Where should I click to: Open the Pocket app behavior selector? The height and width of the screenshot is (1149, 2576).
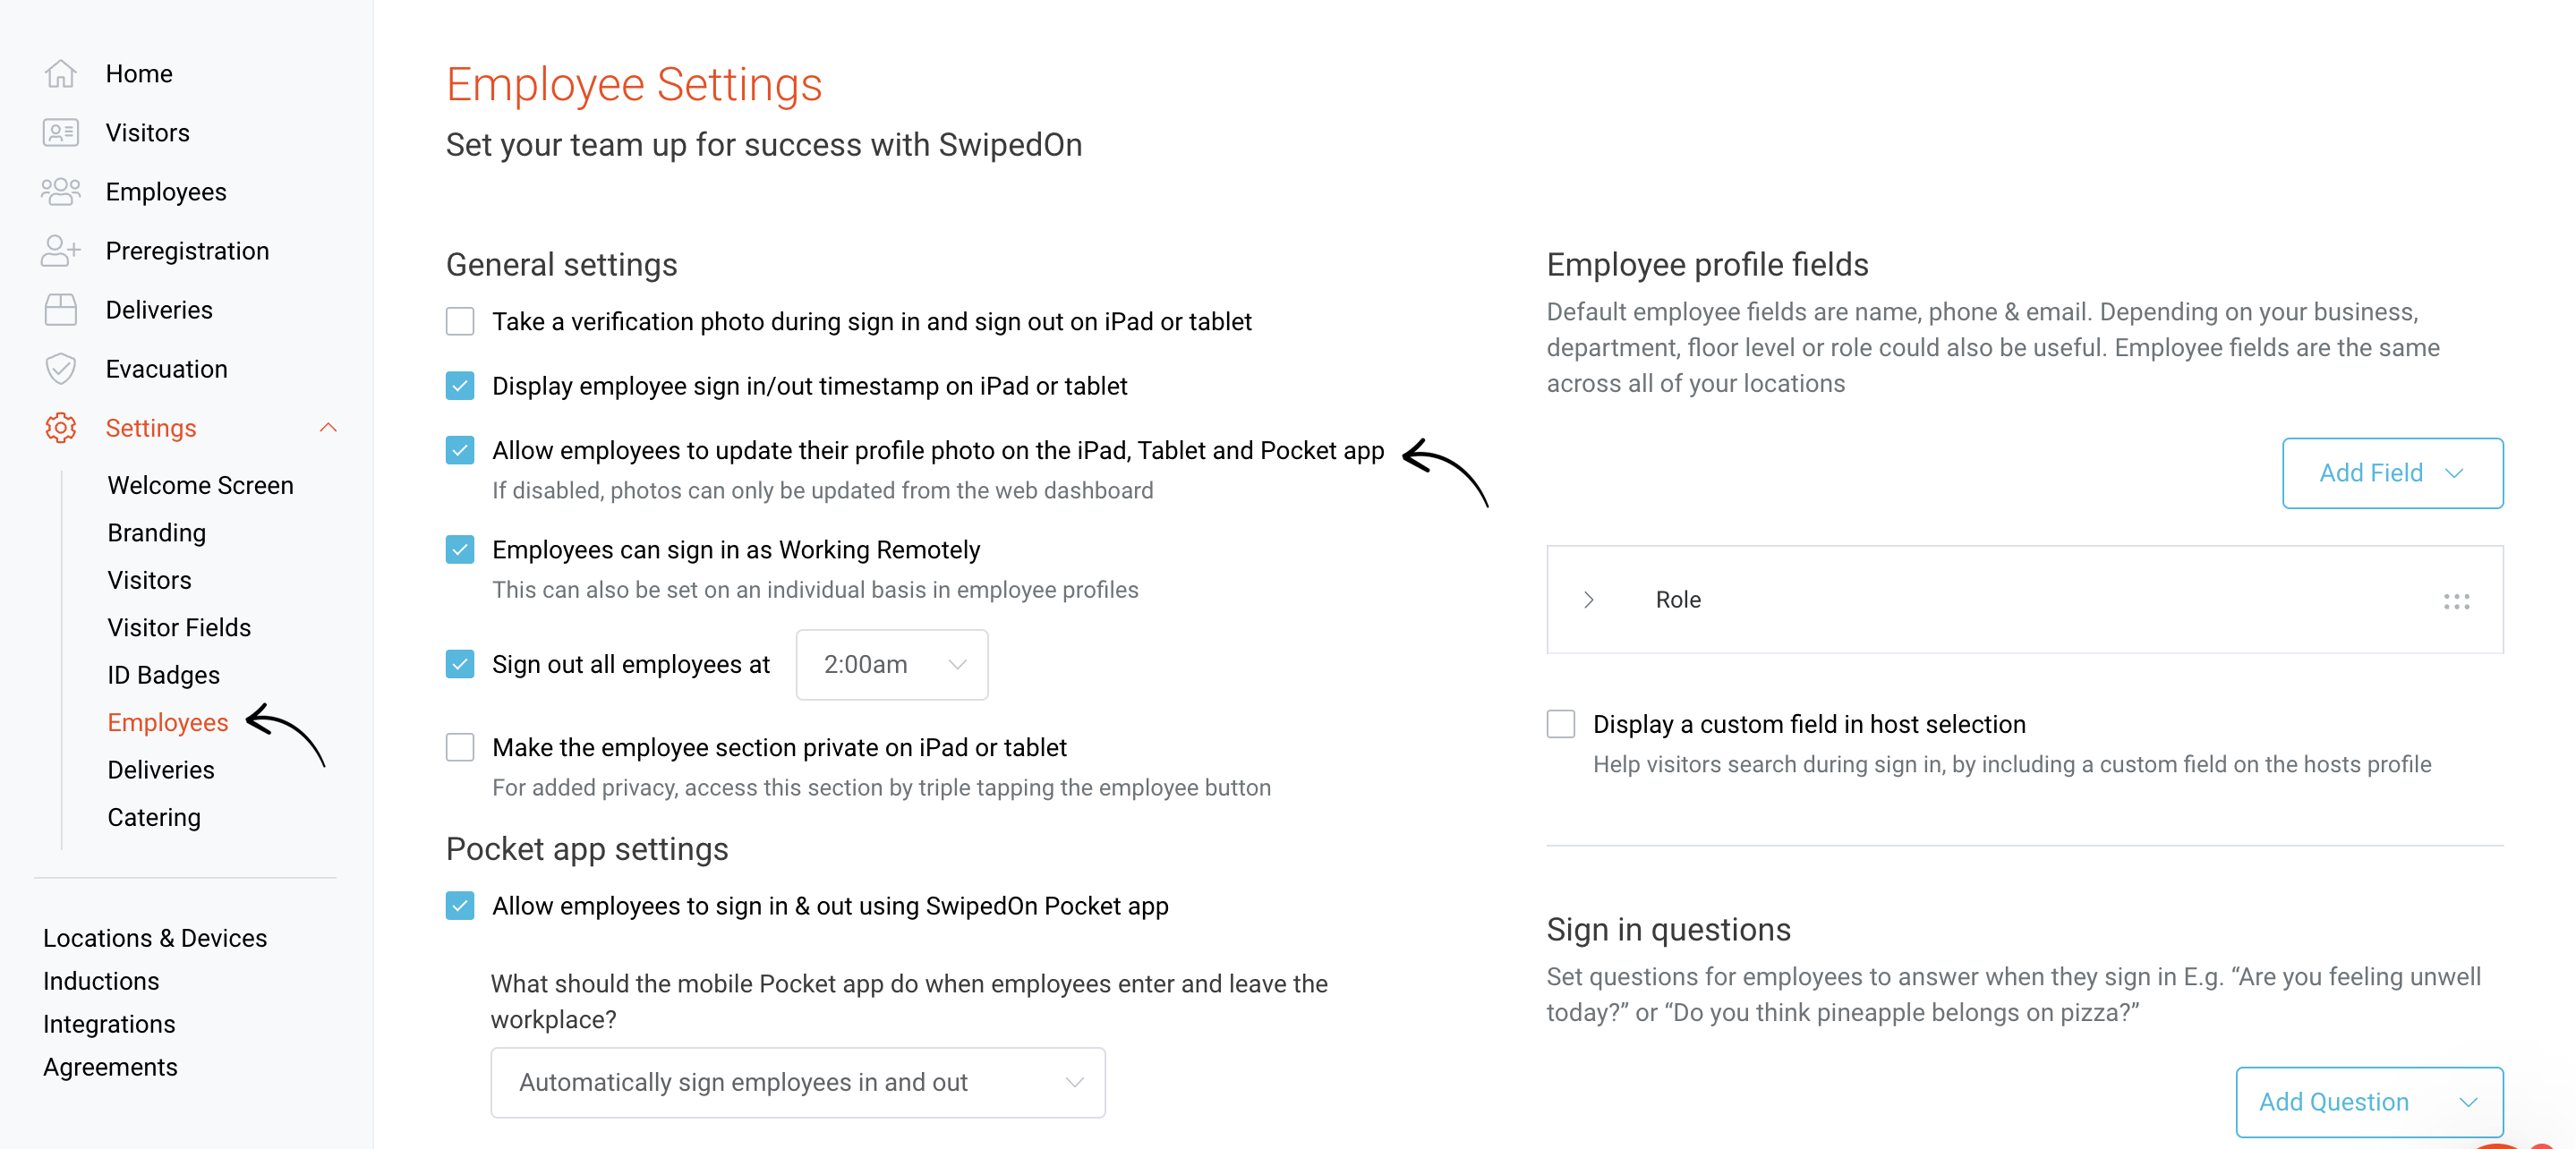click(x=797, y=1082)
